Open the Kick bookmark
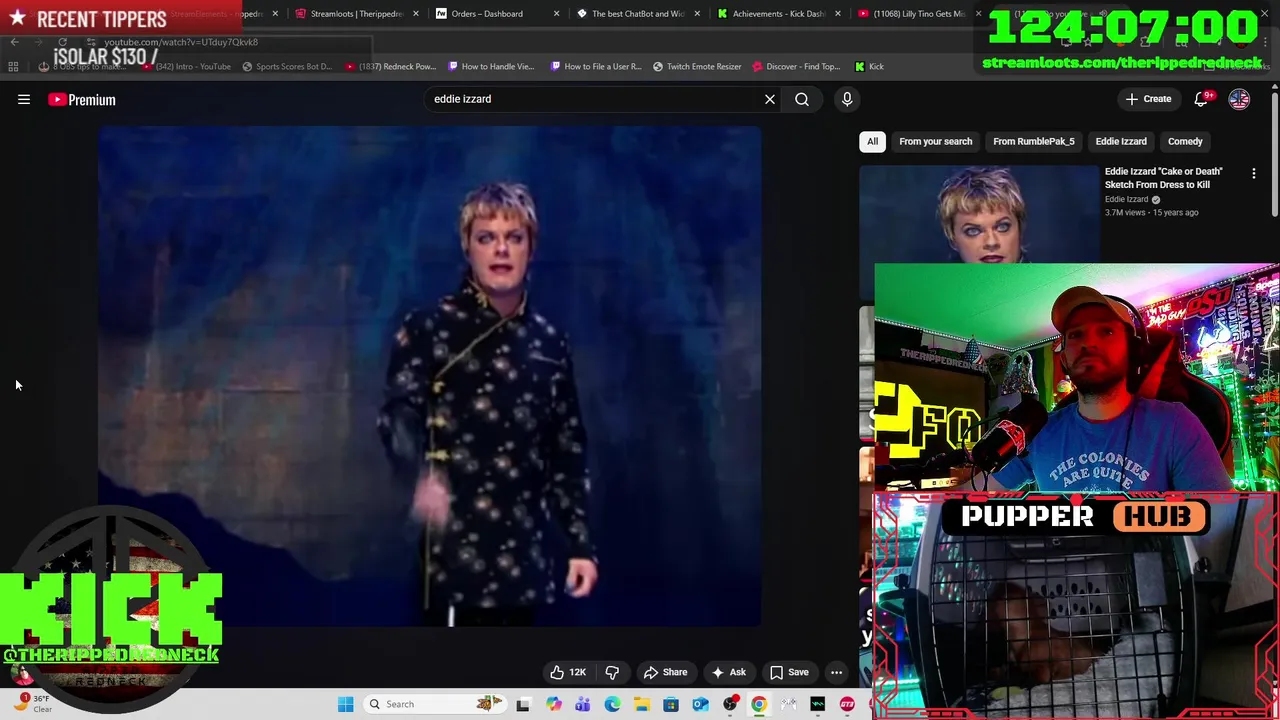Screen dimensions: 1280x720 [x=869, y=67]
